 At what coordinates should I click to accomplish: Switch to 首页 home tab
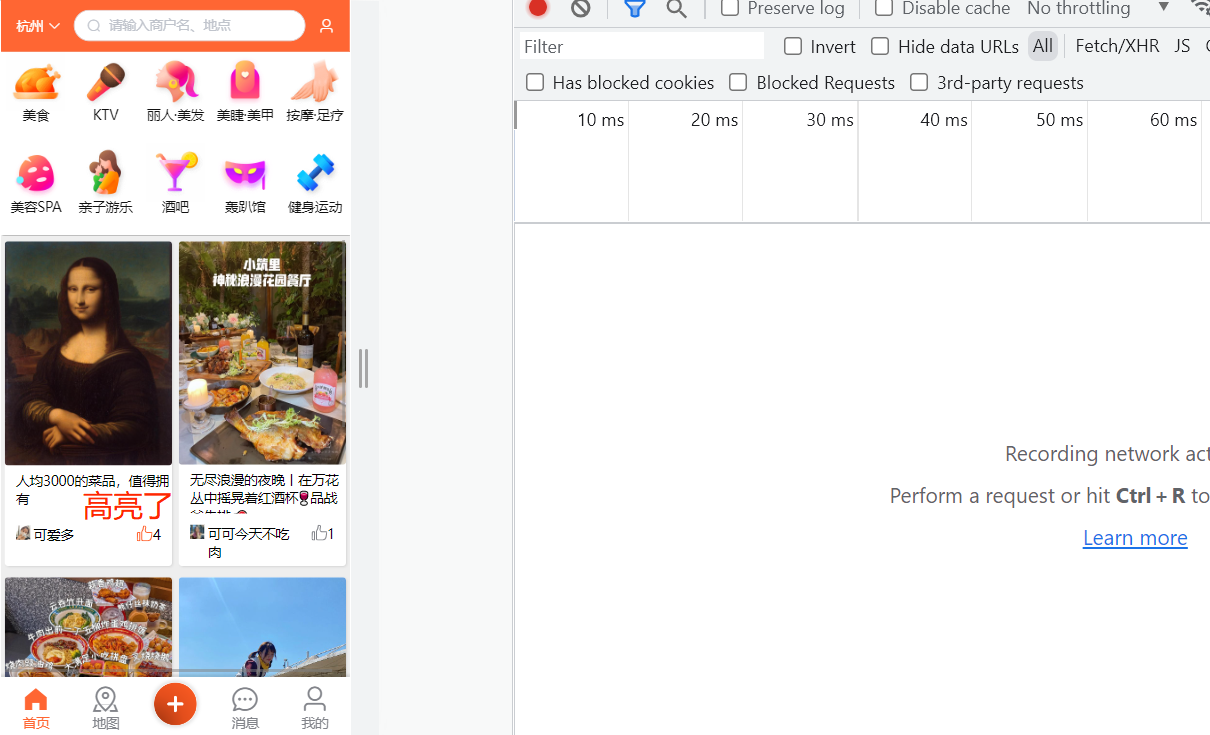point(36,709)
